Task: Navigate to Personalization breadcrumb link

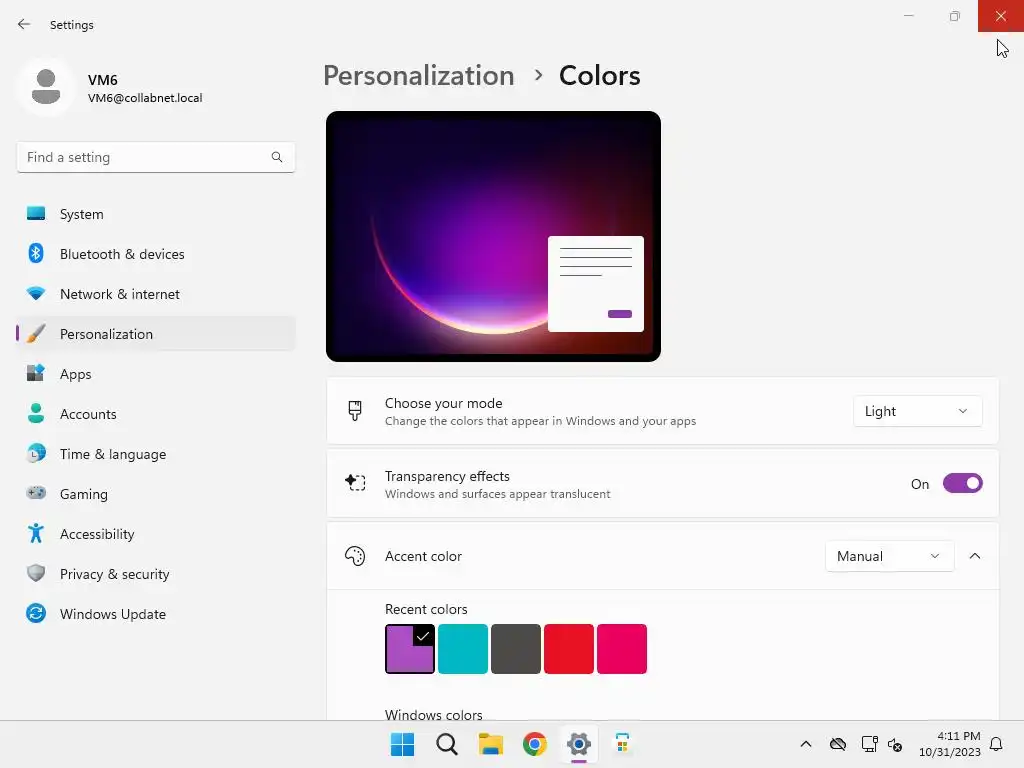Action: point(419,76)
